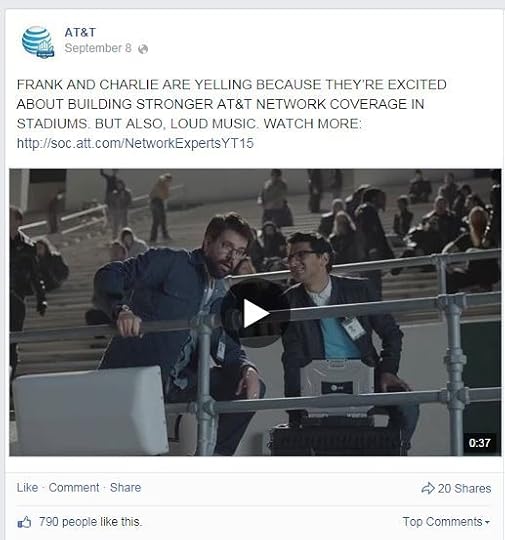Open the September 8 post timestamp
505x540 pixels.
98,48
